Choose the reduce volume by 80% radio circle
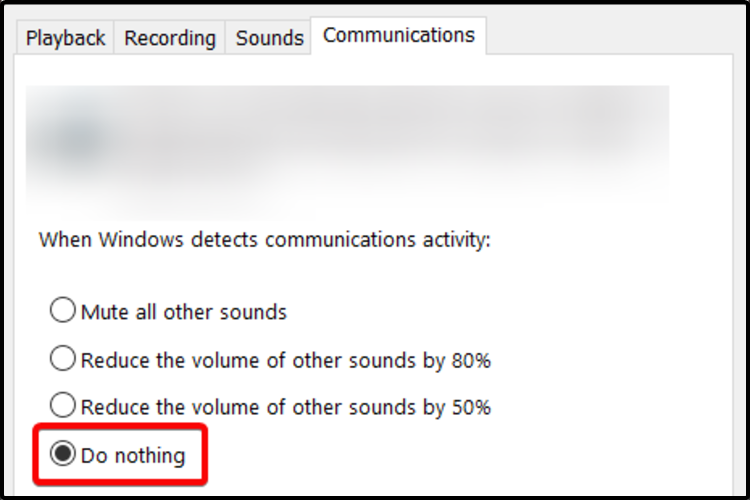This screenshot has width=750, height=500. point(63,359)
